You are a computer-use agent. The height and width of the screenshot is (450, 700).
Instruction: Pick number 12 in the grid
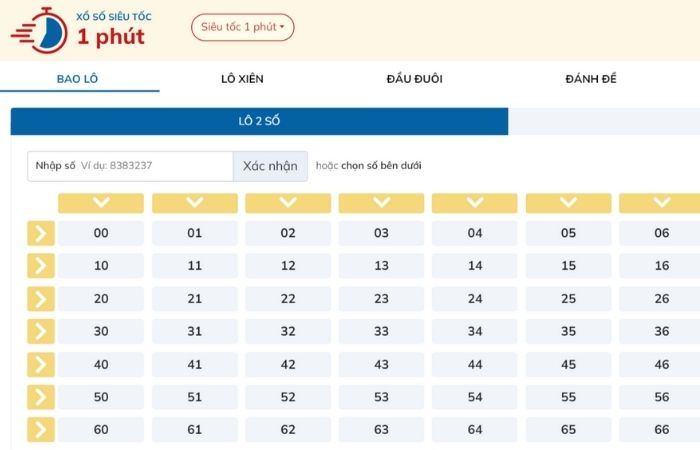(x=288, y=266)
